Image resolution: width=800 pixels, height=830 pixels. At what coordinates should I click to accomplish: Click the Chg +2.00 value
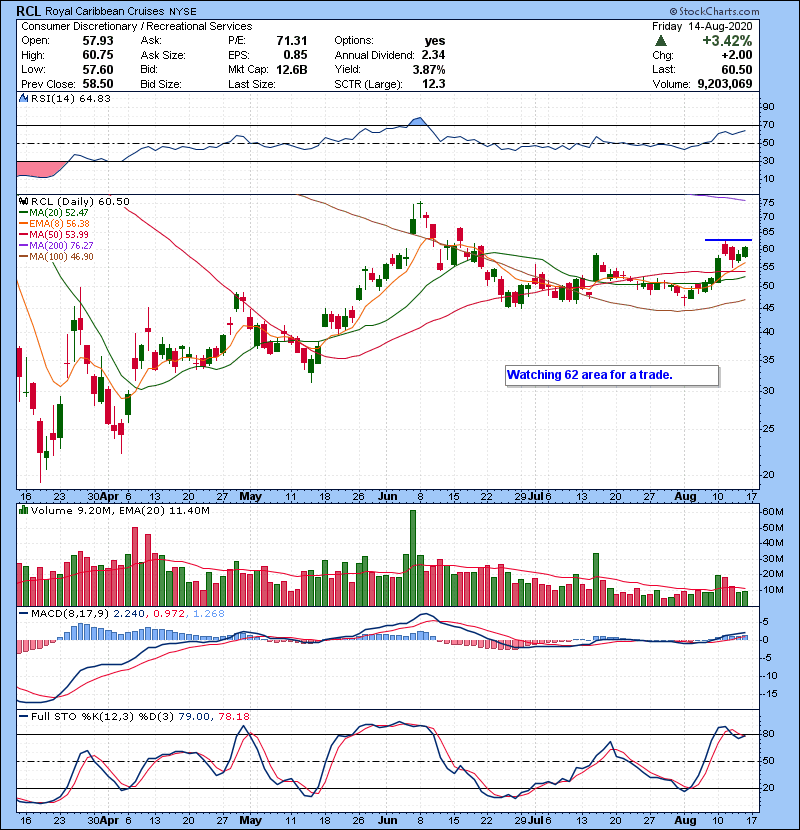tap(737, 55)
